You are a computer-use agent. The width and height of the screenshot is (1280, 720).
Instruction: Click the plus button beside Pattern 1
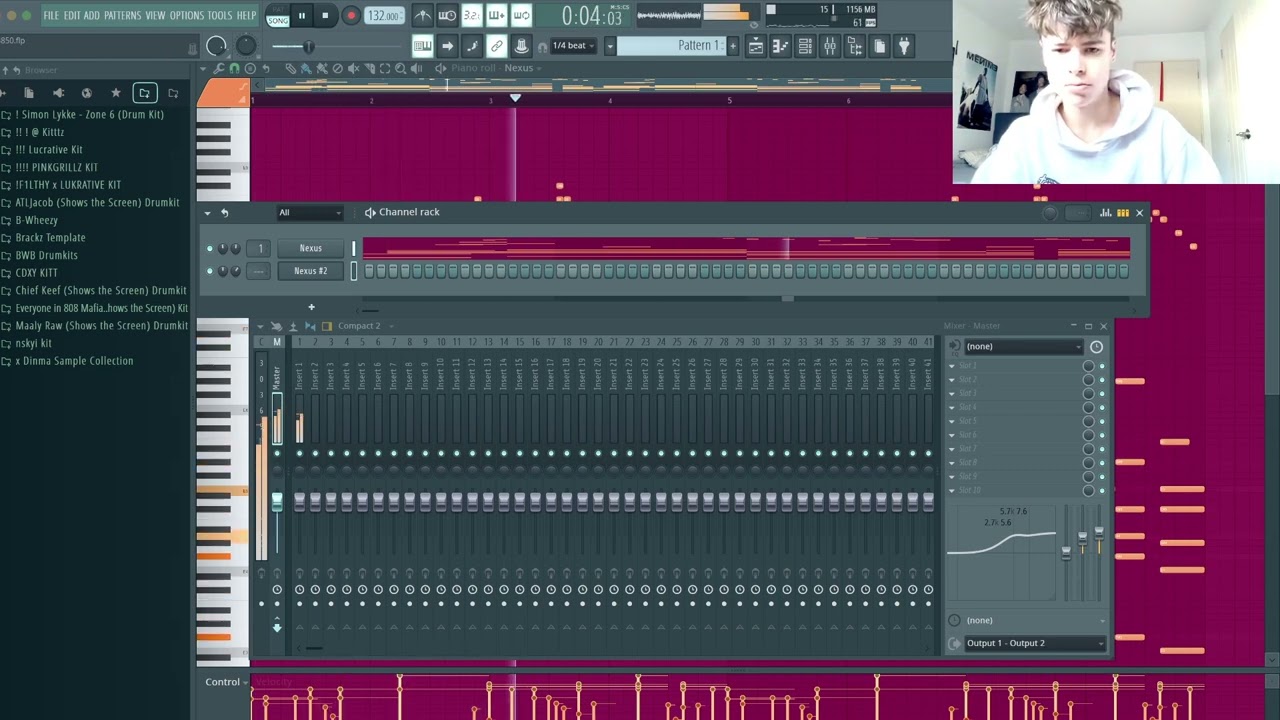[x=733, y=46]
